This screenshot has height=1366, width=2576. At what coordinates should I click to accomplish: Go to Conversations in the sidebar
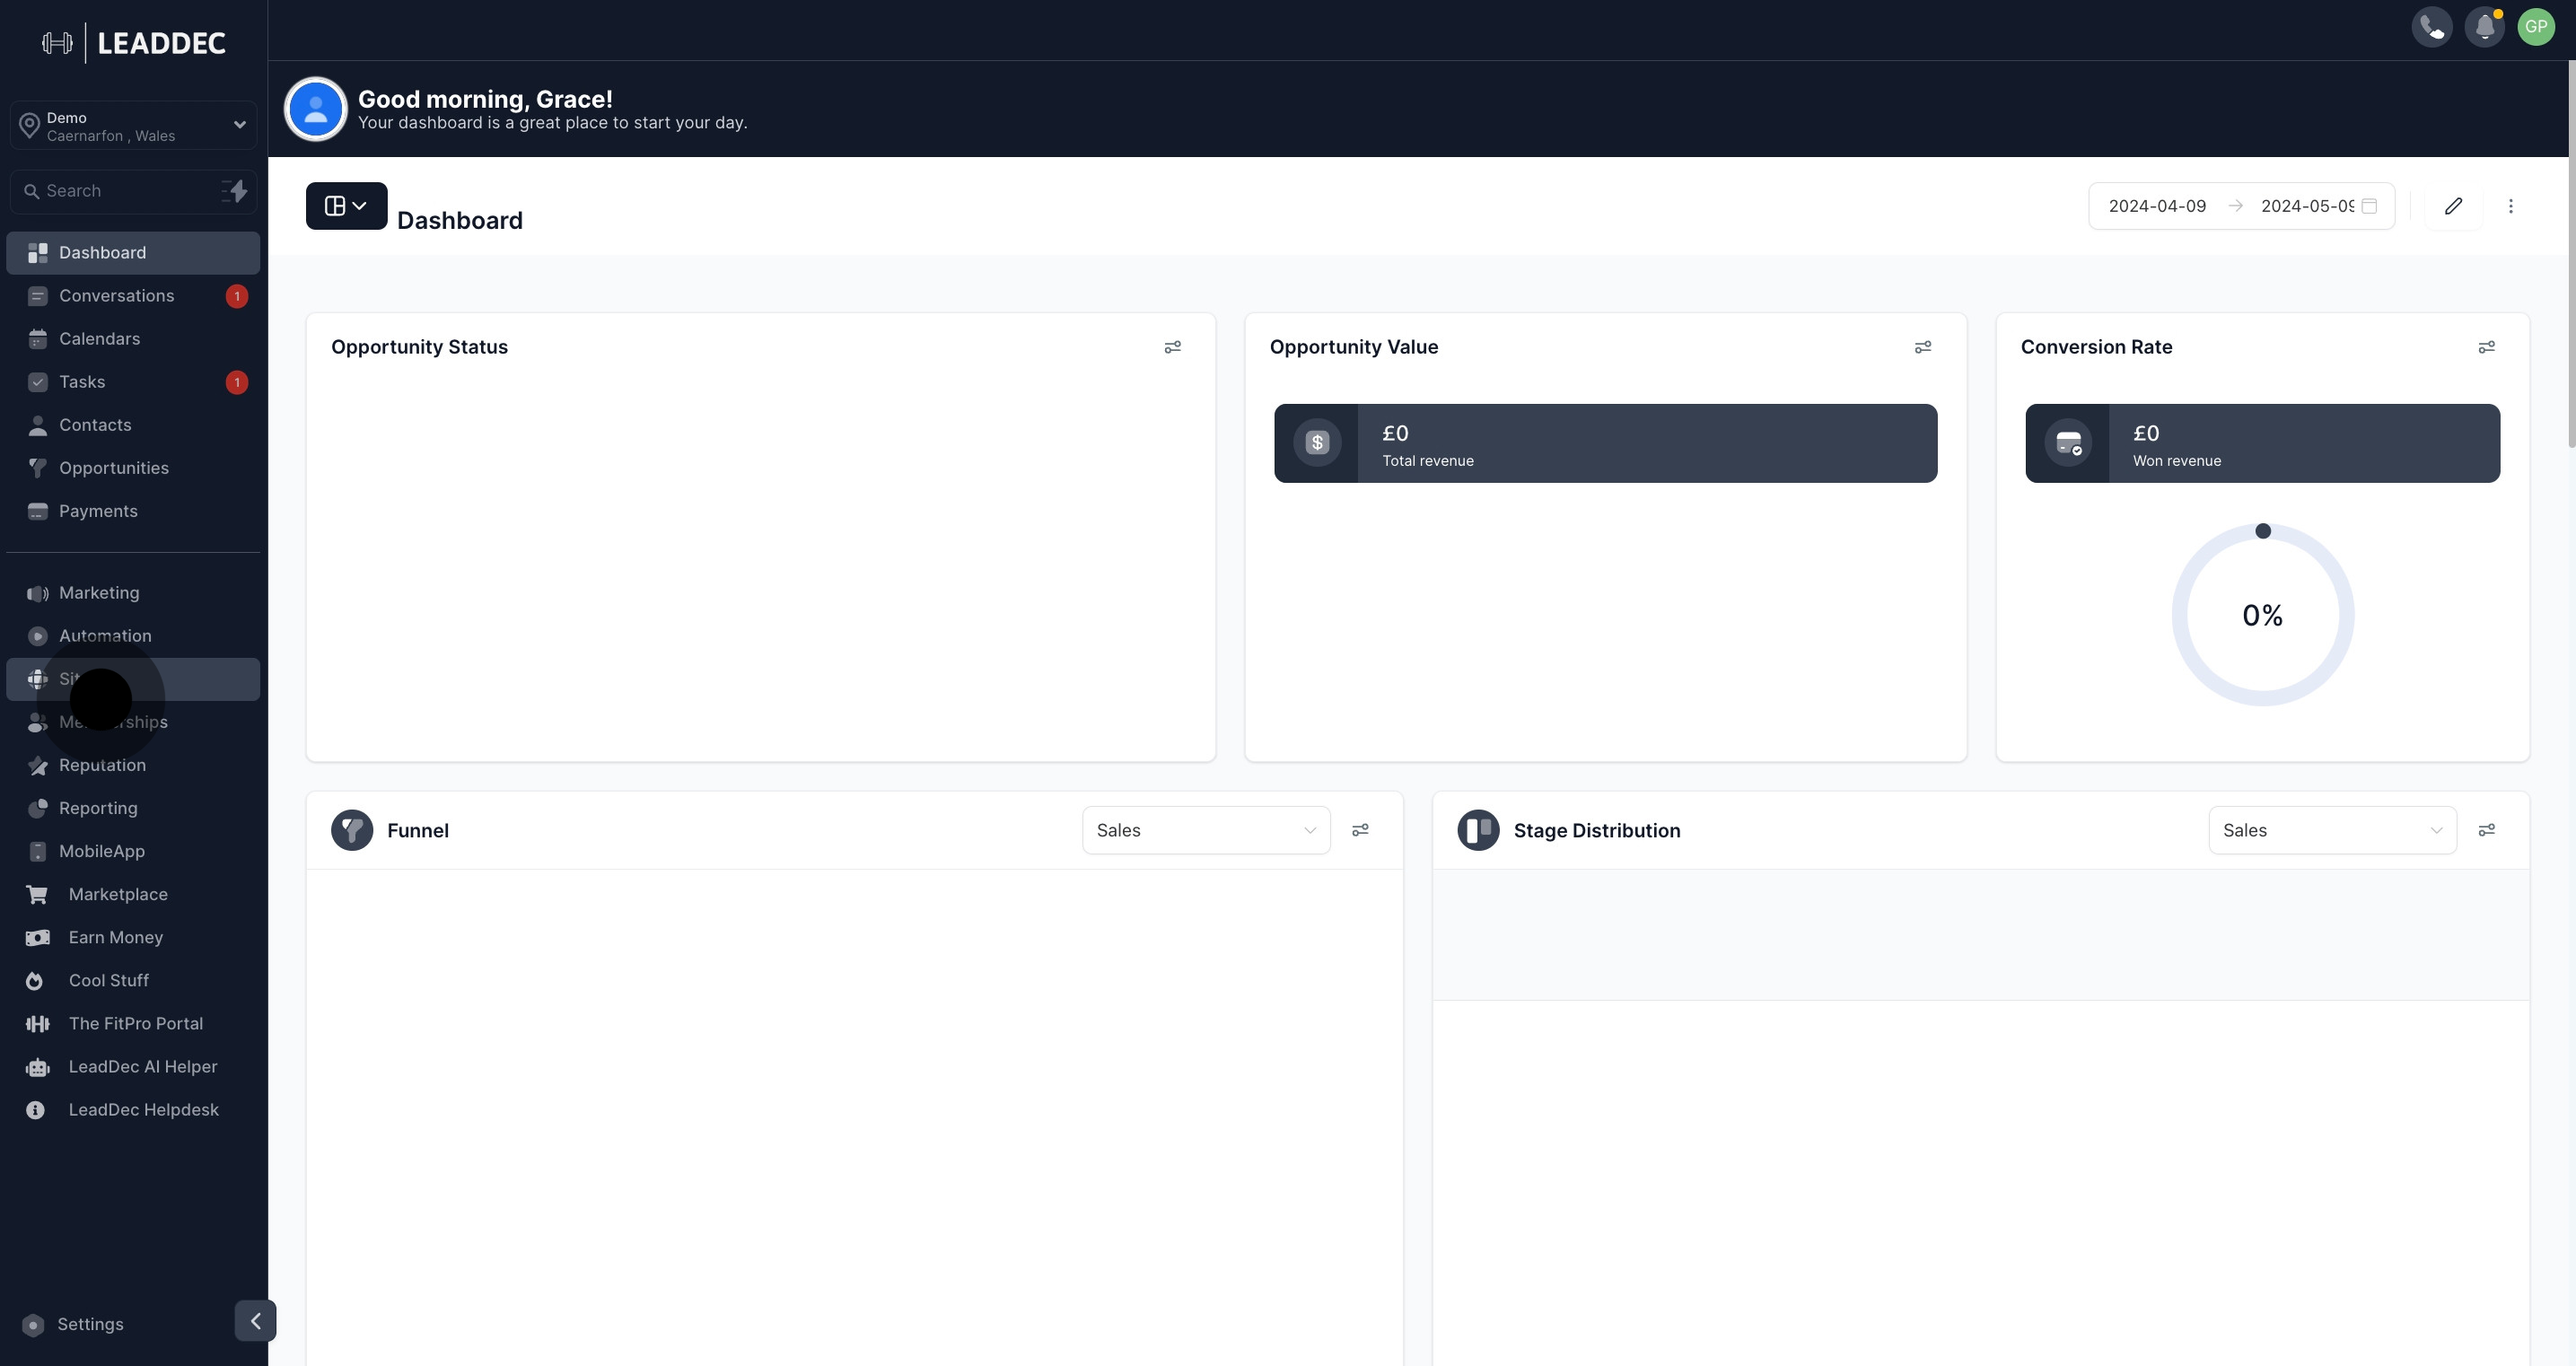click(x=116, y=296)
